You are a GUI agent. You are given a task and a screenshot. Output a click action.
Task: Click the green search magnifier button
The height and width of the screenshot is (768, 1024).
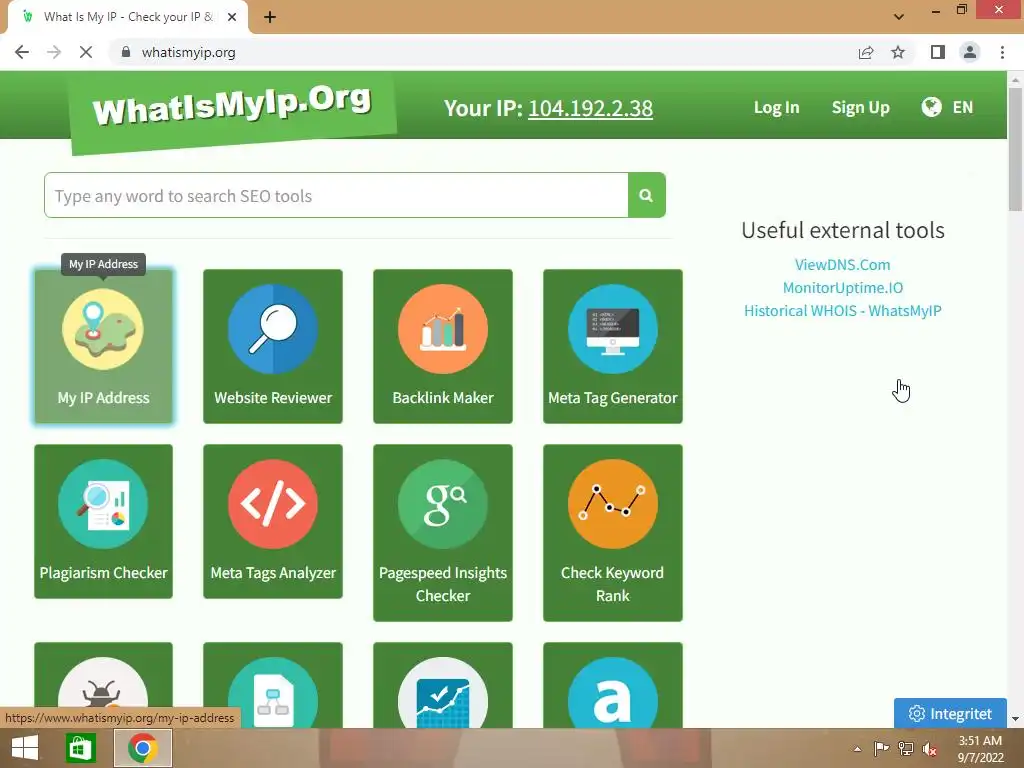click(647, 195)
